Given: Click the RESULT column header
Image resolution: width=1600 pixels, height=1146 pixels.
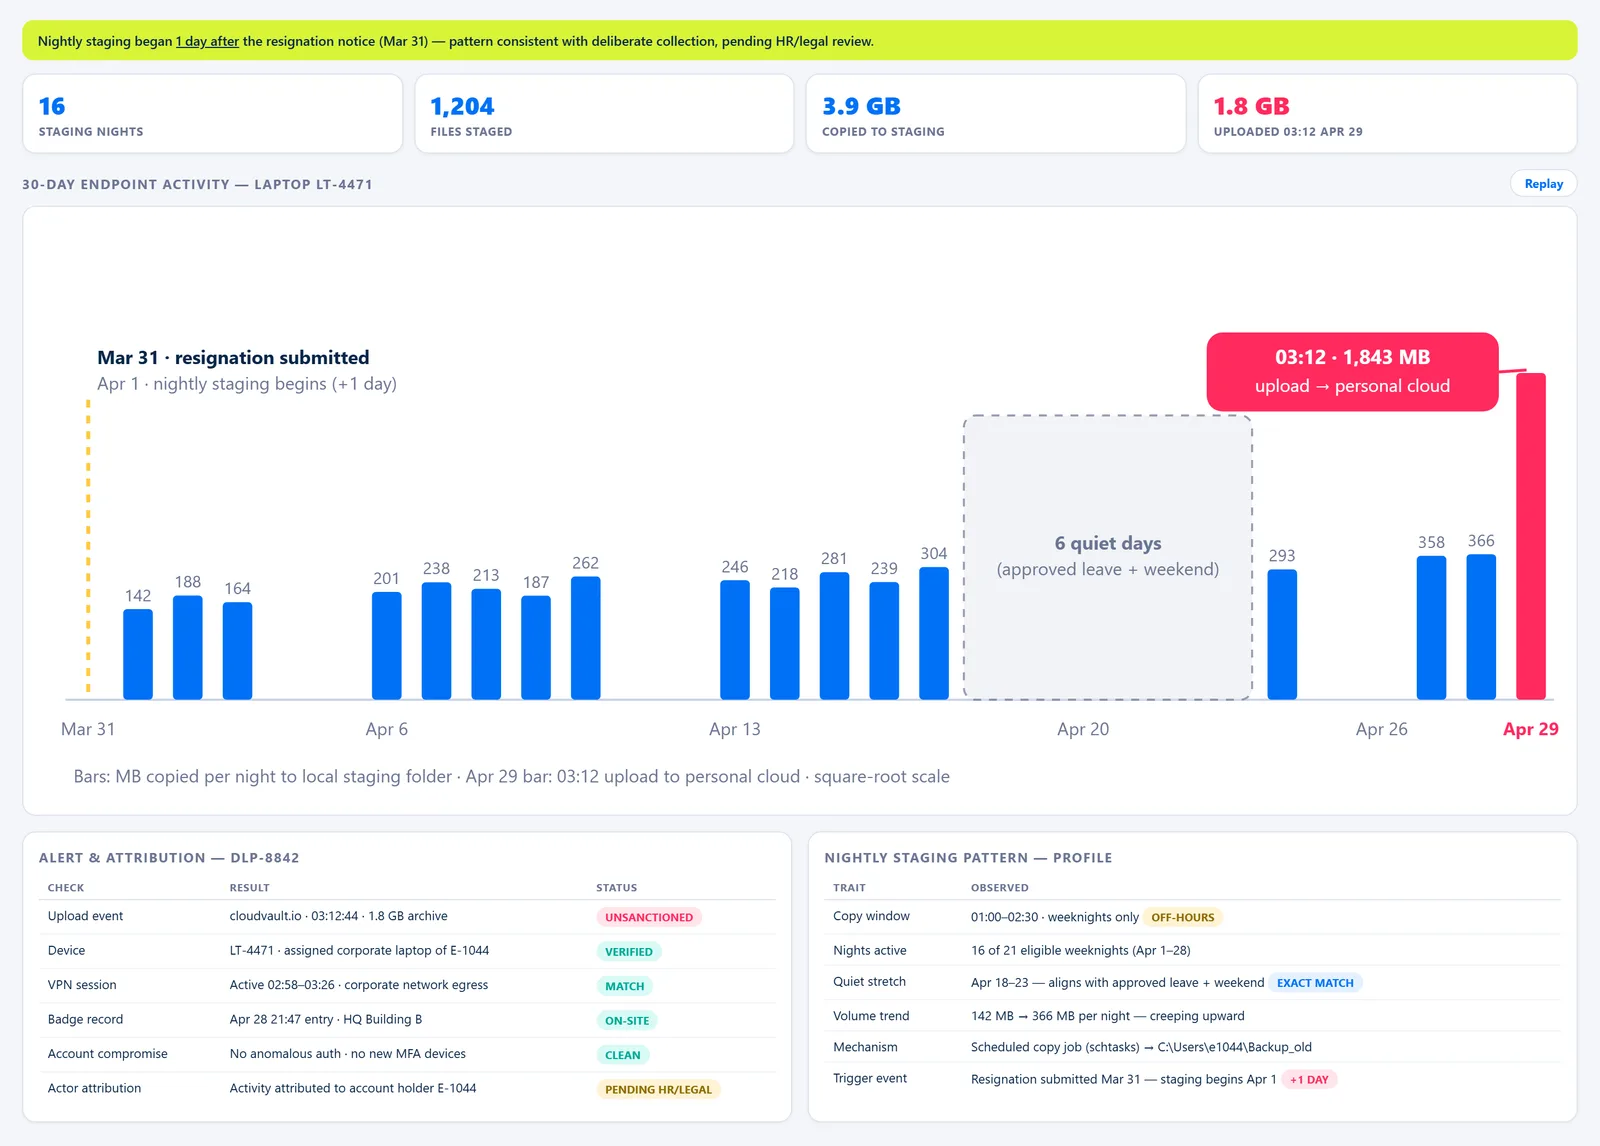Looking at the screenshot, I should [250, 888].
